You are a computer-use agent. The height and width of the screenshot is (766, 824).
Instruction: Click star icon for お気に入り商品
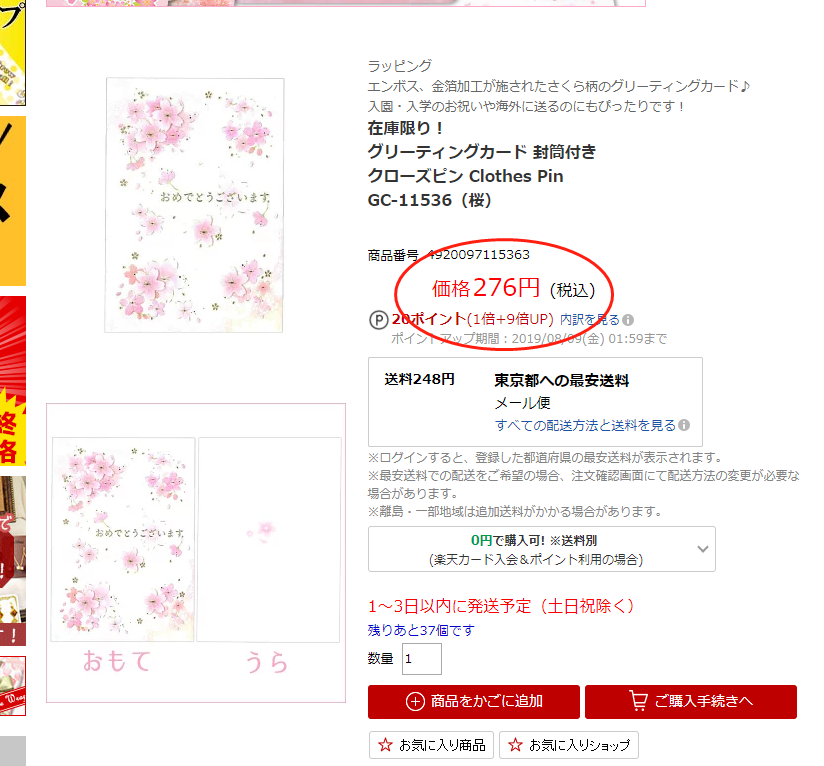(x=385, y=745)
